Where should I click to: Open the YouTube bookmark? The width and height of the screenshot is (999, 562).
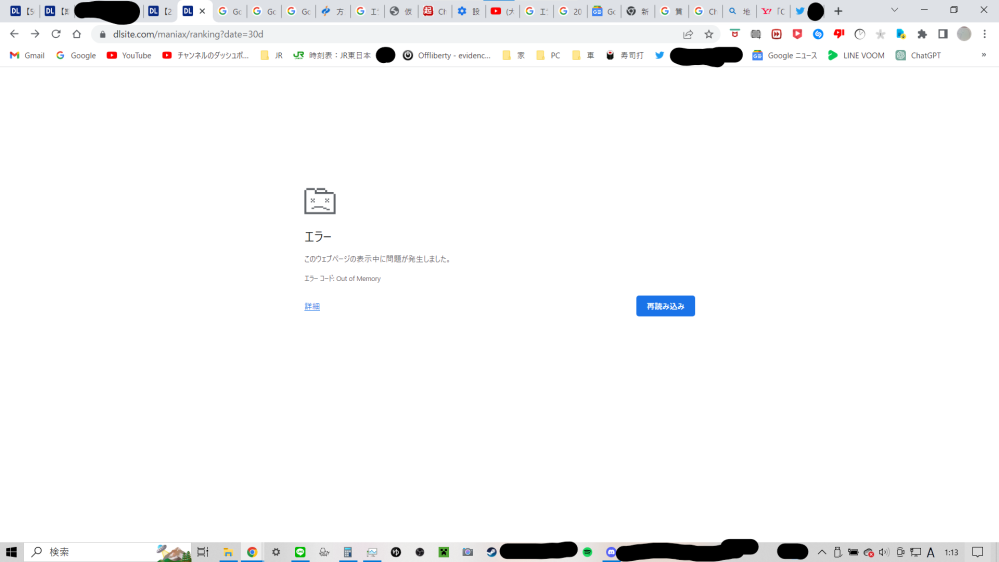[x=129, y=56]
